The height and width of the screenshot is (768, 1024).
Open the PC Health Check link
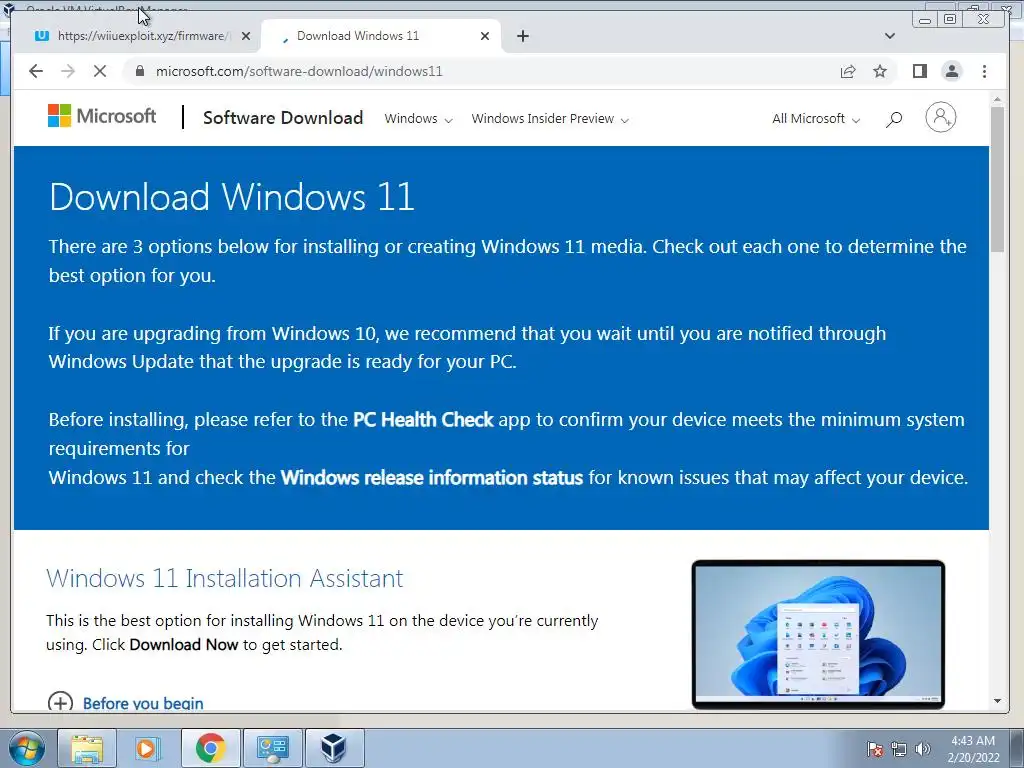point(423,419)
